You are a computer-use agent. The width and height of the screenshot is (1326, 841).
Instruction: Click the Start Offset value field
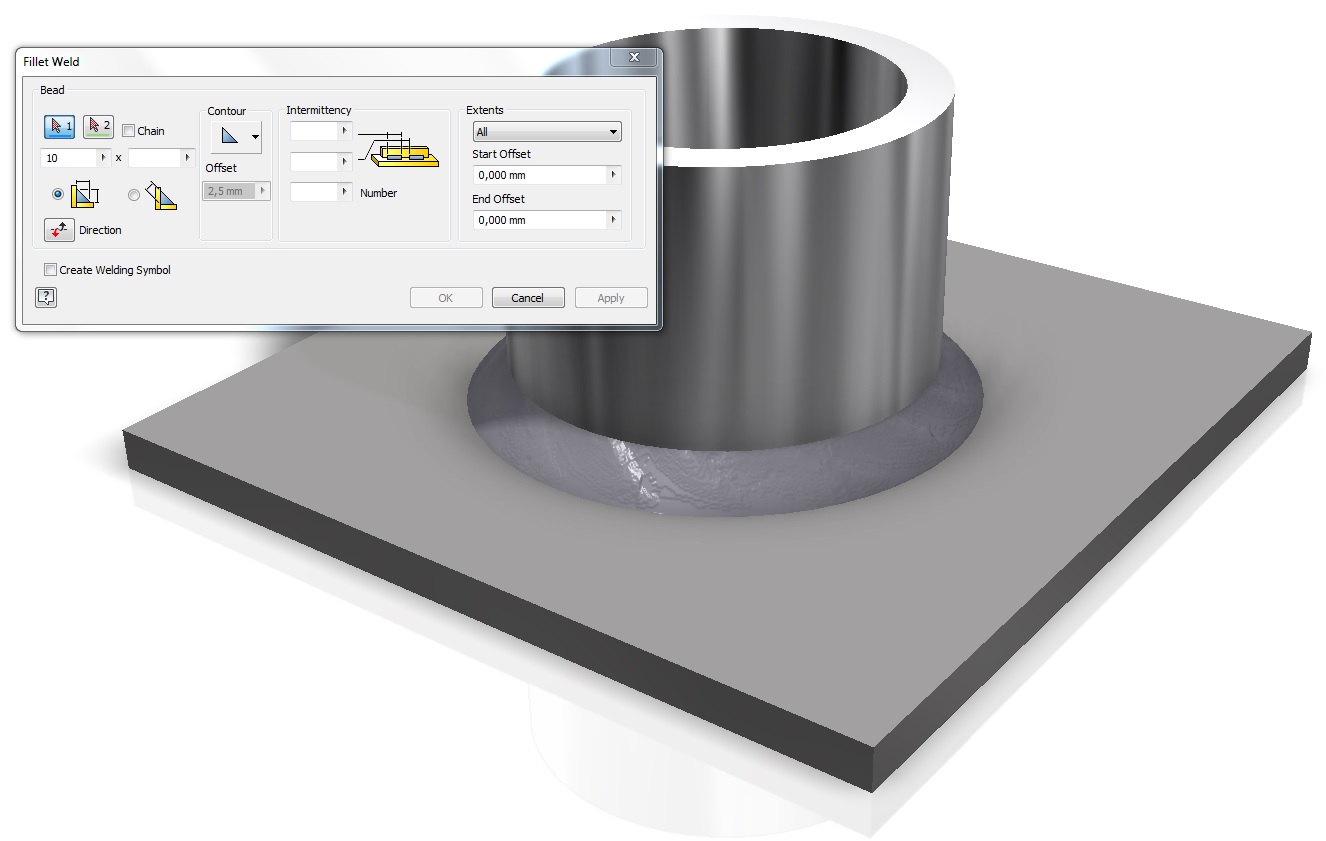(540, 175)
